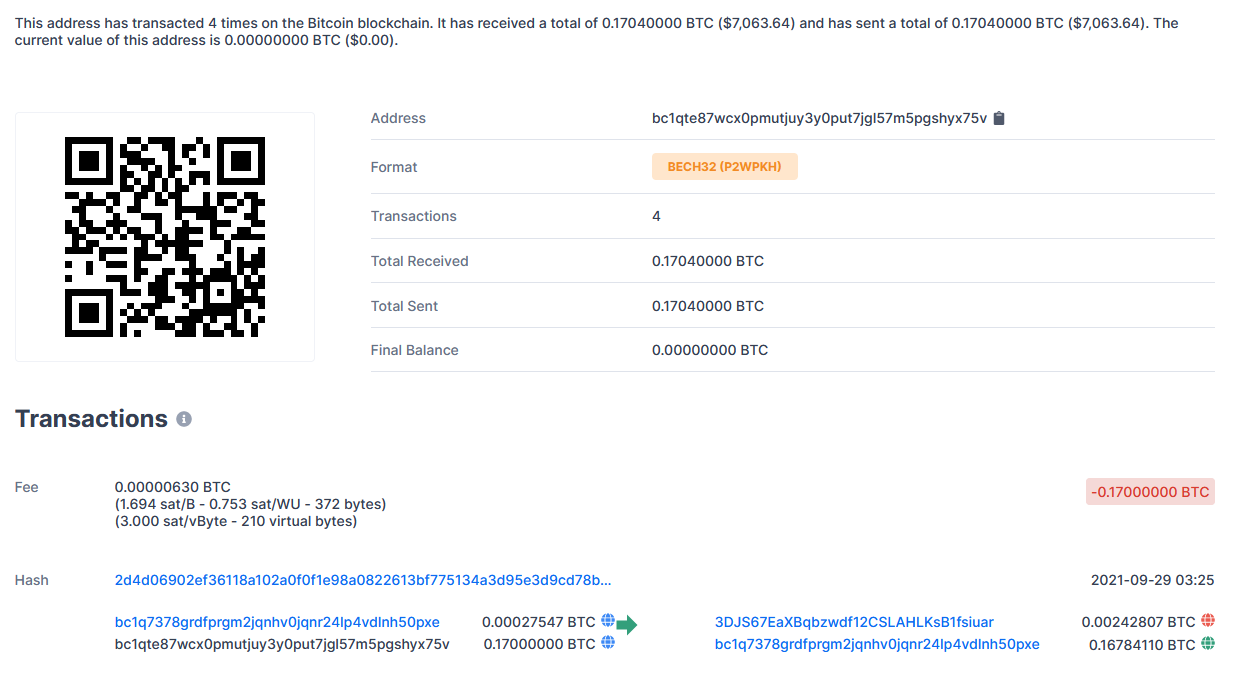Select the output amount 0.16784110 BTC
This screenshot has width=1251, height=676.
tap(1142, 645)
